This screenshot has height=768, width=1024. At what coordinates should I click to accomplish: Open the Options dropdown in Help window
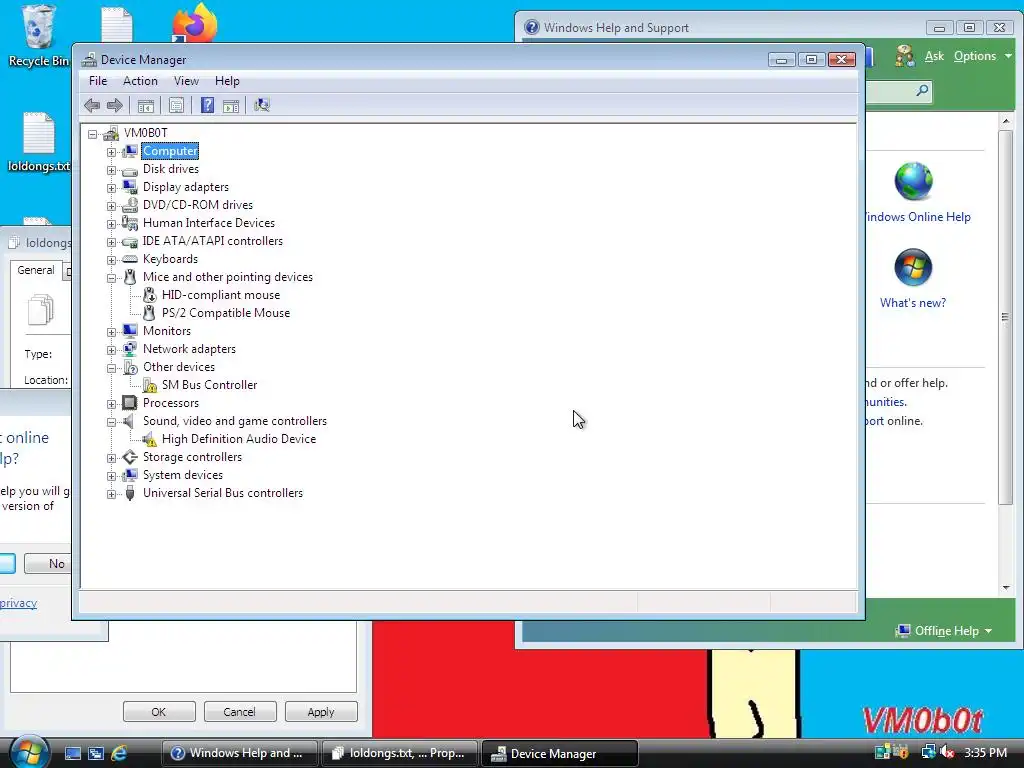(x=983, y=56)
